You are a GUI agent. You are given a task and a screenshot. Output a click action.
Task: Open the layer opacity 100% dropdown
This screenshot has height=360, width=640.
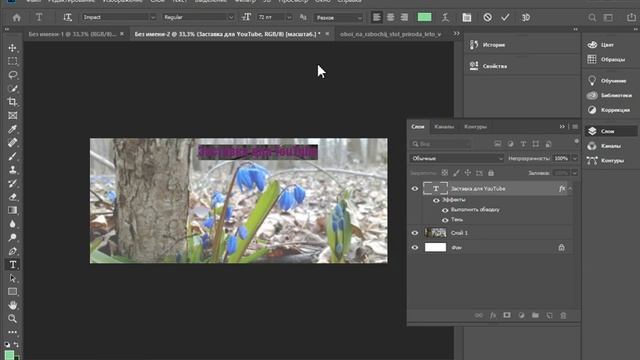(575, 158)
